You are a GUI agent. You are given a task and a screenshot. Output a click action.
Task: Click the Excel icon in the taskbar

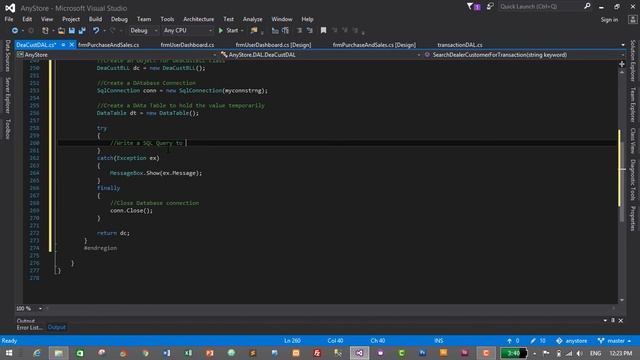[188, 353]
